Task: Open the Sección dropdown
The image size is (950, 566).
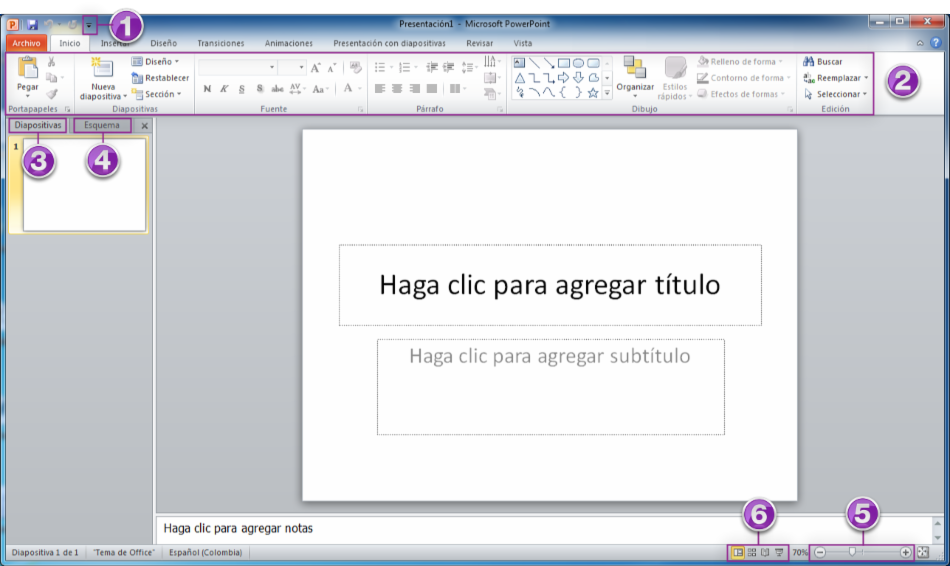Action: [157, 94]
